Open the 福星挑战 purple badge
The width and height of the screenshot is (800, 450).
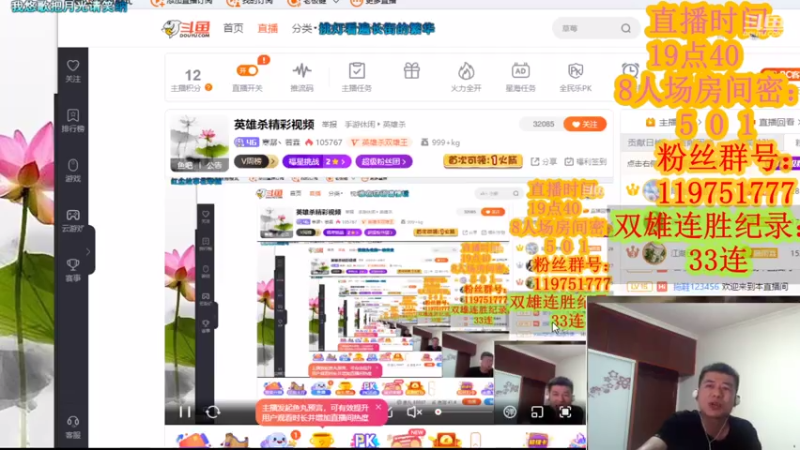(x=317, y=161)
